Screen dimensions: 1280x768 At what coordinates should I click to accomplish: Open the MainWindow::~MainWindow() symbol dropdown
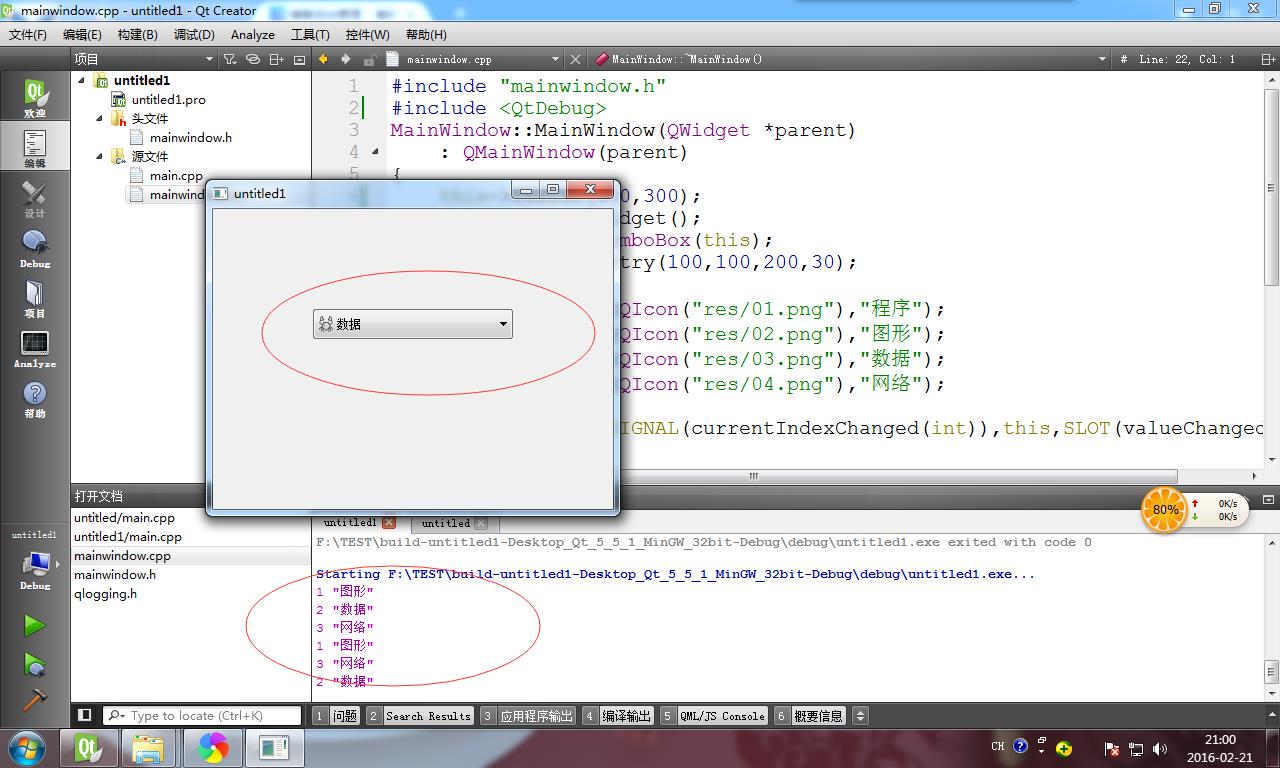[850, 59]
